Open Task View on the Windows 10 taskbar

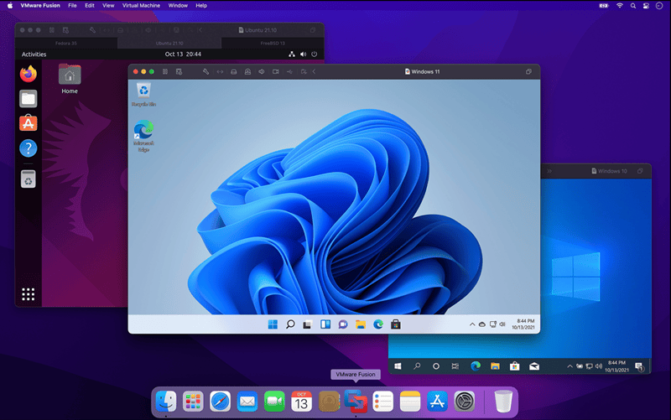455,366
